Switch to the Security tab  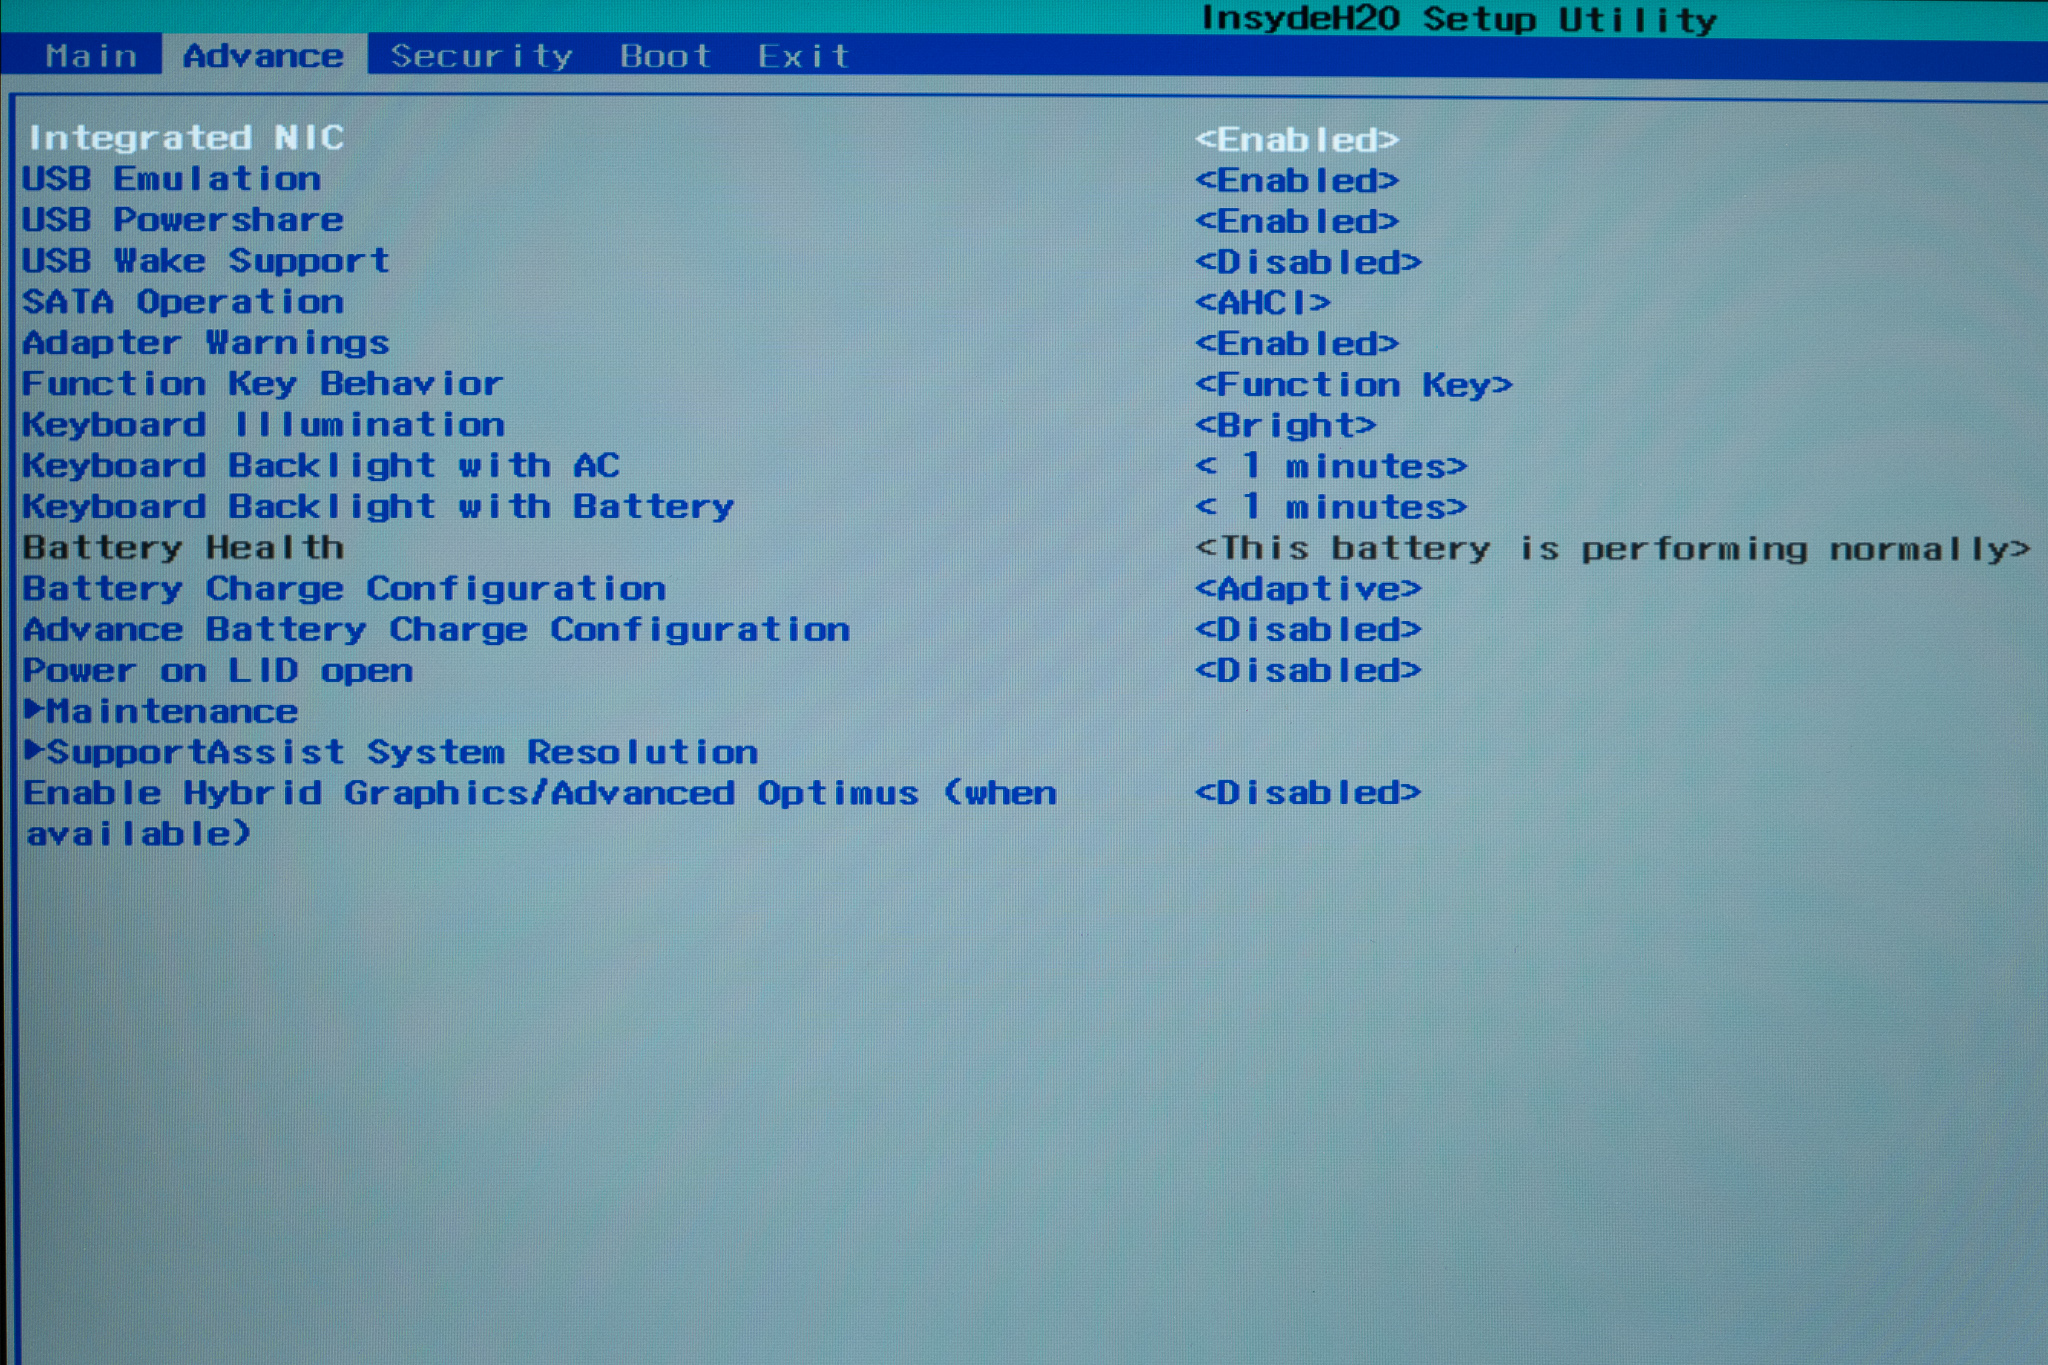tap(481, 56)
